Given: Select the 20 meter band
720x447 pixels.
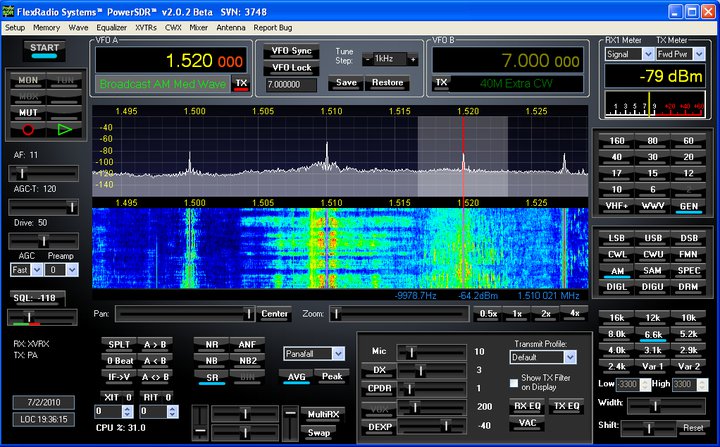Looking at the screenshot, I should point(688,157).
